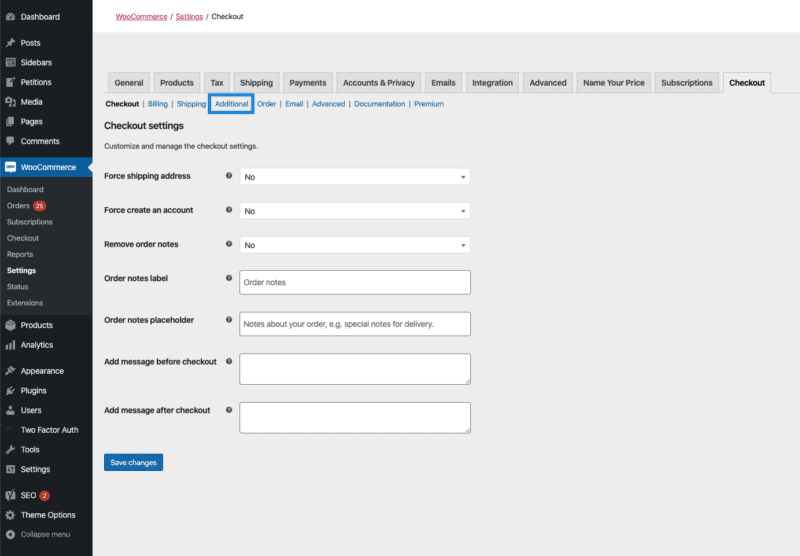
Task: Click the Save changes button
Action: (x=134, y=462)
